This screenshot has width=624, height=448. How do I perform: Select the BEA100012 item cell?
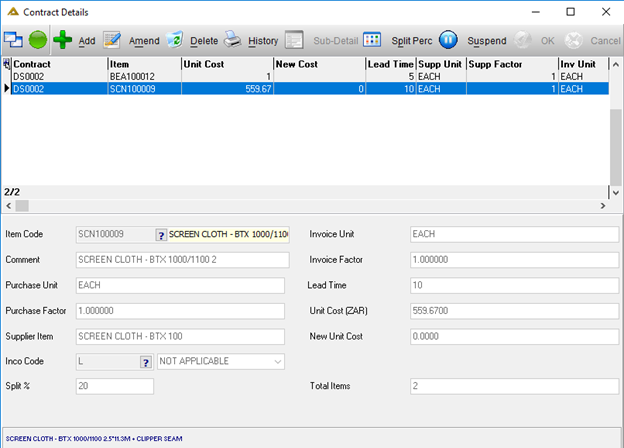pyautogui.click(x=144, y=76)
